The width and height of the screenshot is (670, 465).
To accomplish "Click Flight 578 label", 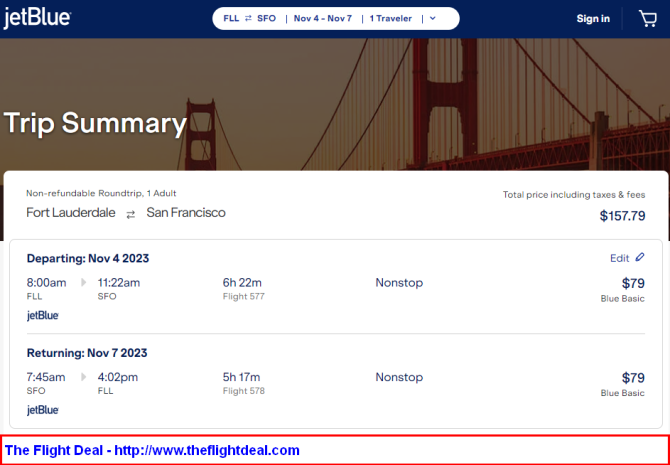I will click(244, 391).
